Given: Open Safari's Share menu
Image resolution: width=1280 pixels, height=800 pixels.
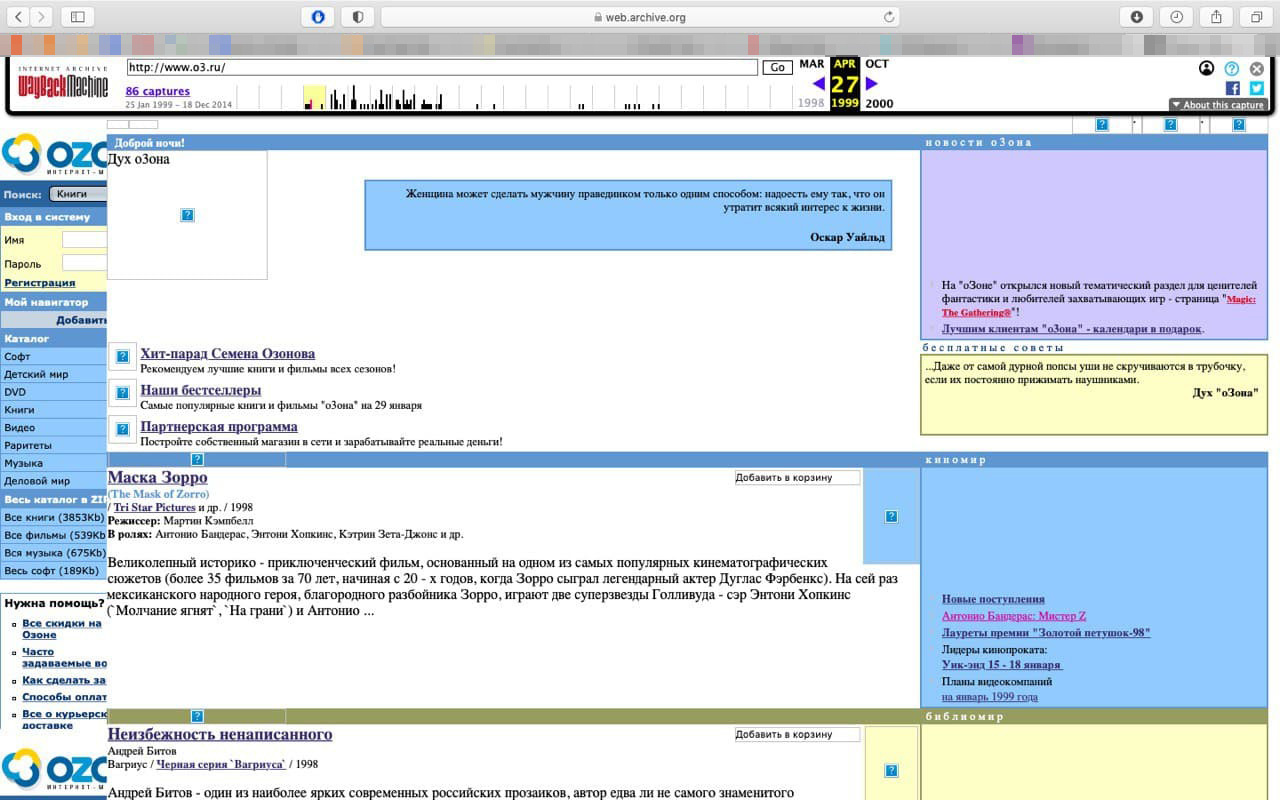Looking at the screenshot, I should [1217, 16].
